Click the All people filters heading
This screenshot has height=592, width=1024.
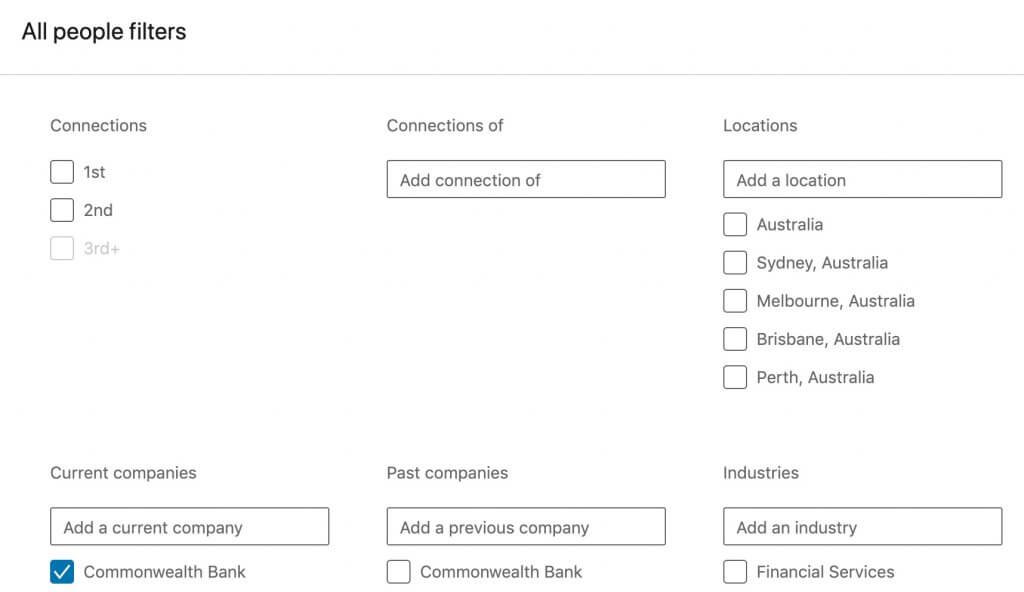click(104, 31)
